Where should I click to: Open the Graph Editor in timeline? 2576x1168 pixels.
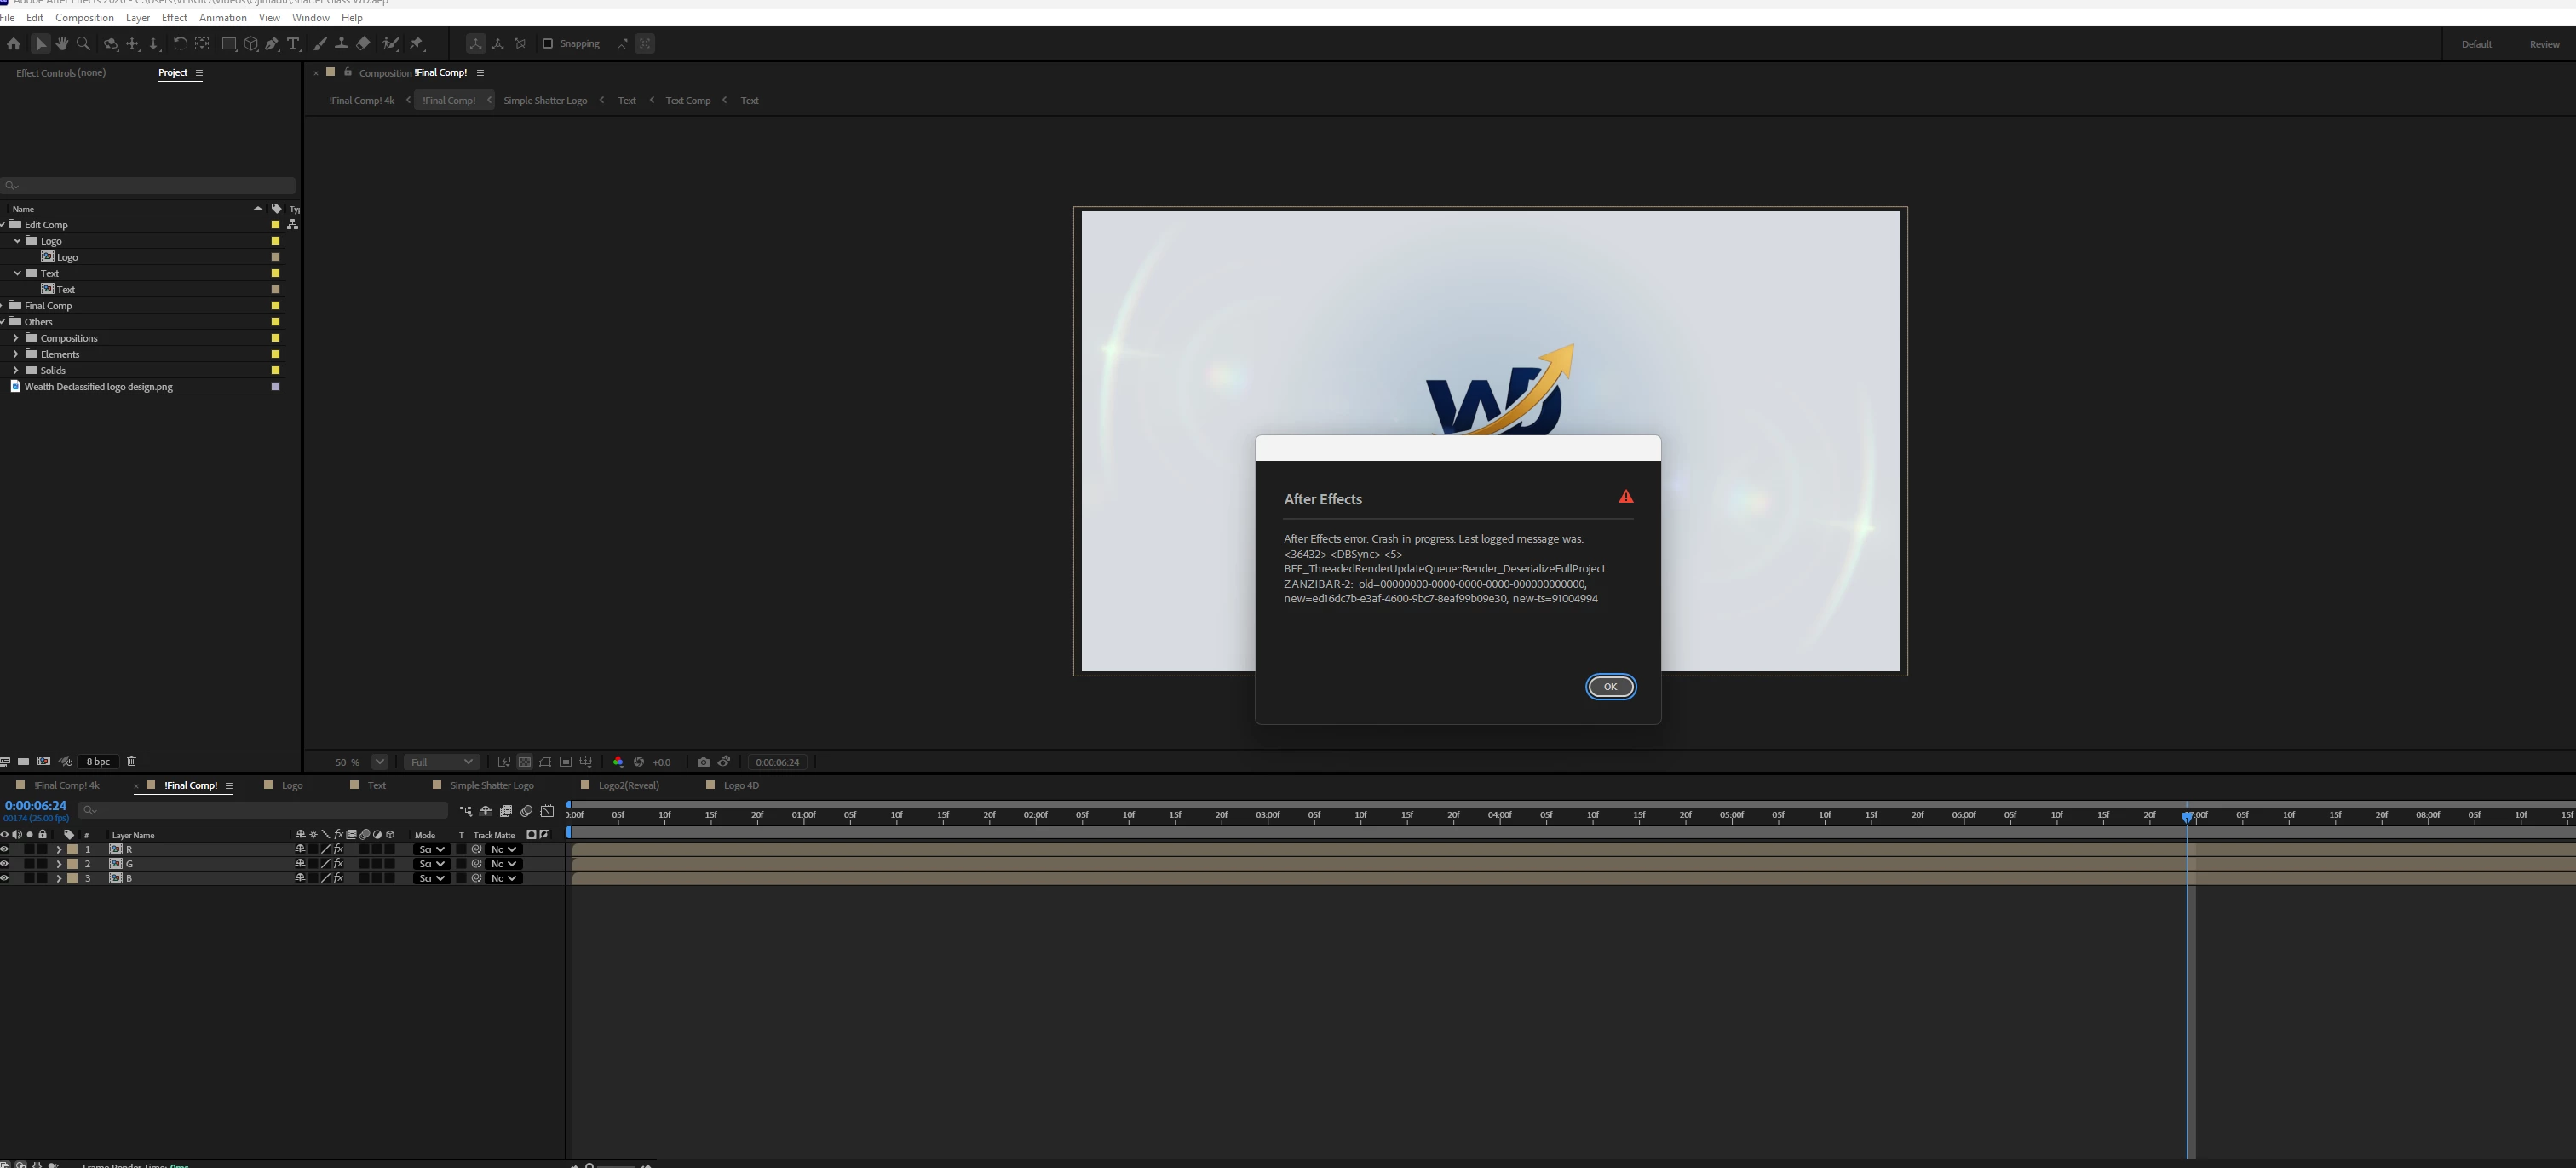coord(547,811)
